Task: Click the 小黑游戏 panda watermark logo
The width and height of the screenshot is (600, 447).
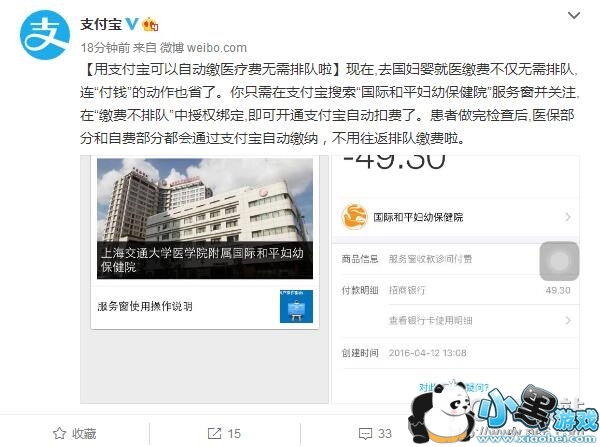Action: coord(504,413)
